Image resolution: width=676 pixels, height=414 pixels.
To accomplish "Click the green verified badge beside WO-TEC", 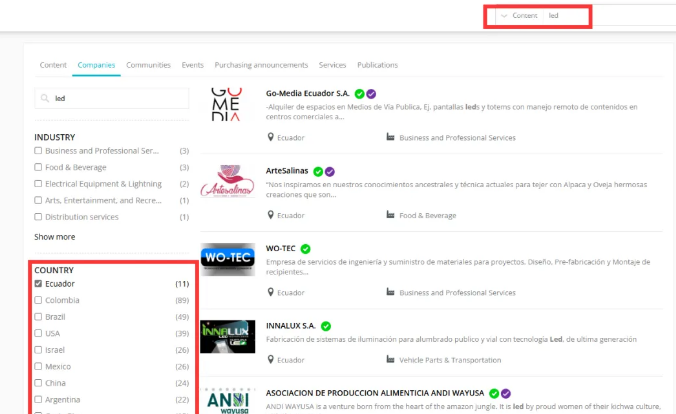I will pyautogui.click(x=306, y=248).
